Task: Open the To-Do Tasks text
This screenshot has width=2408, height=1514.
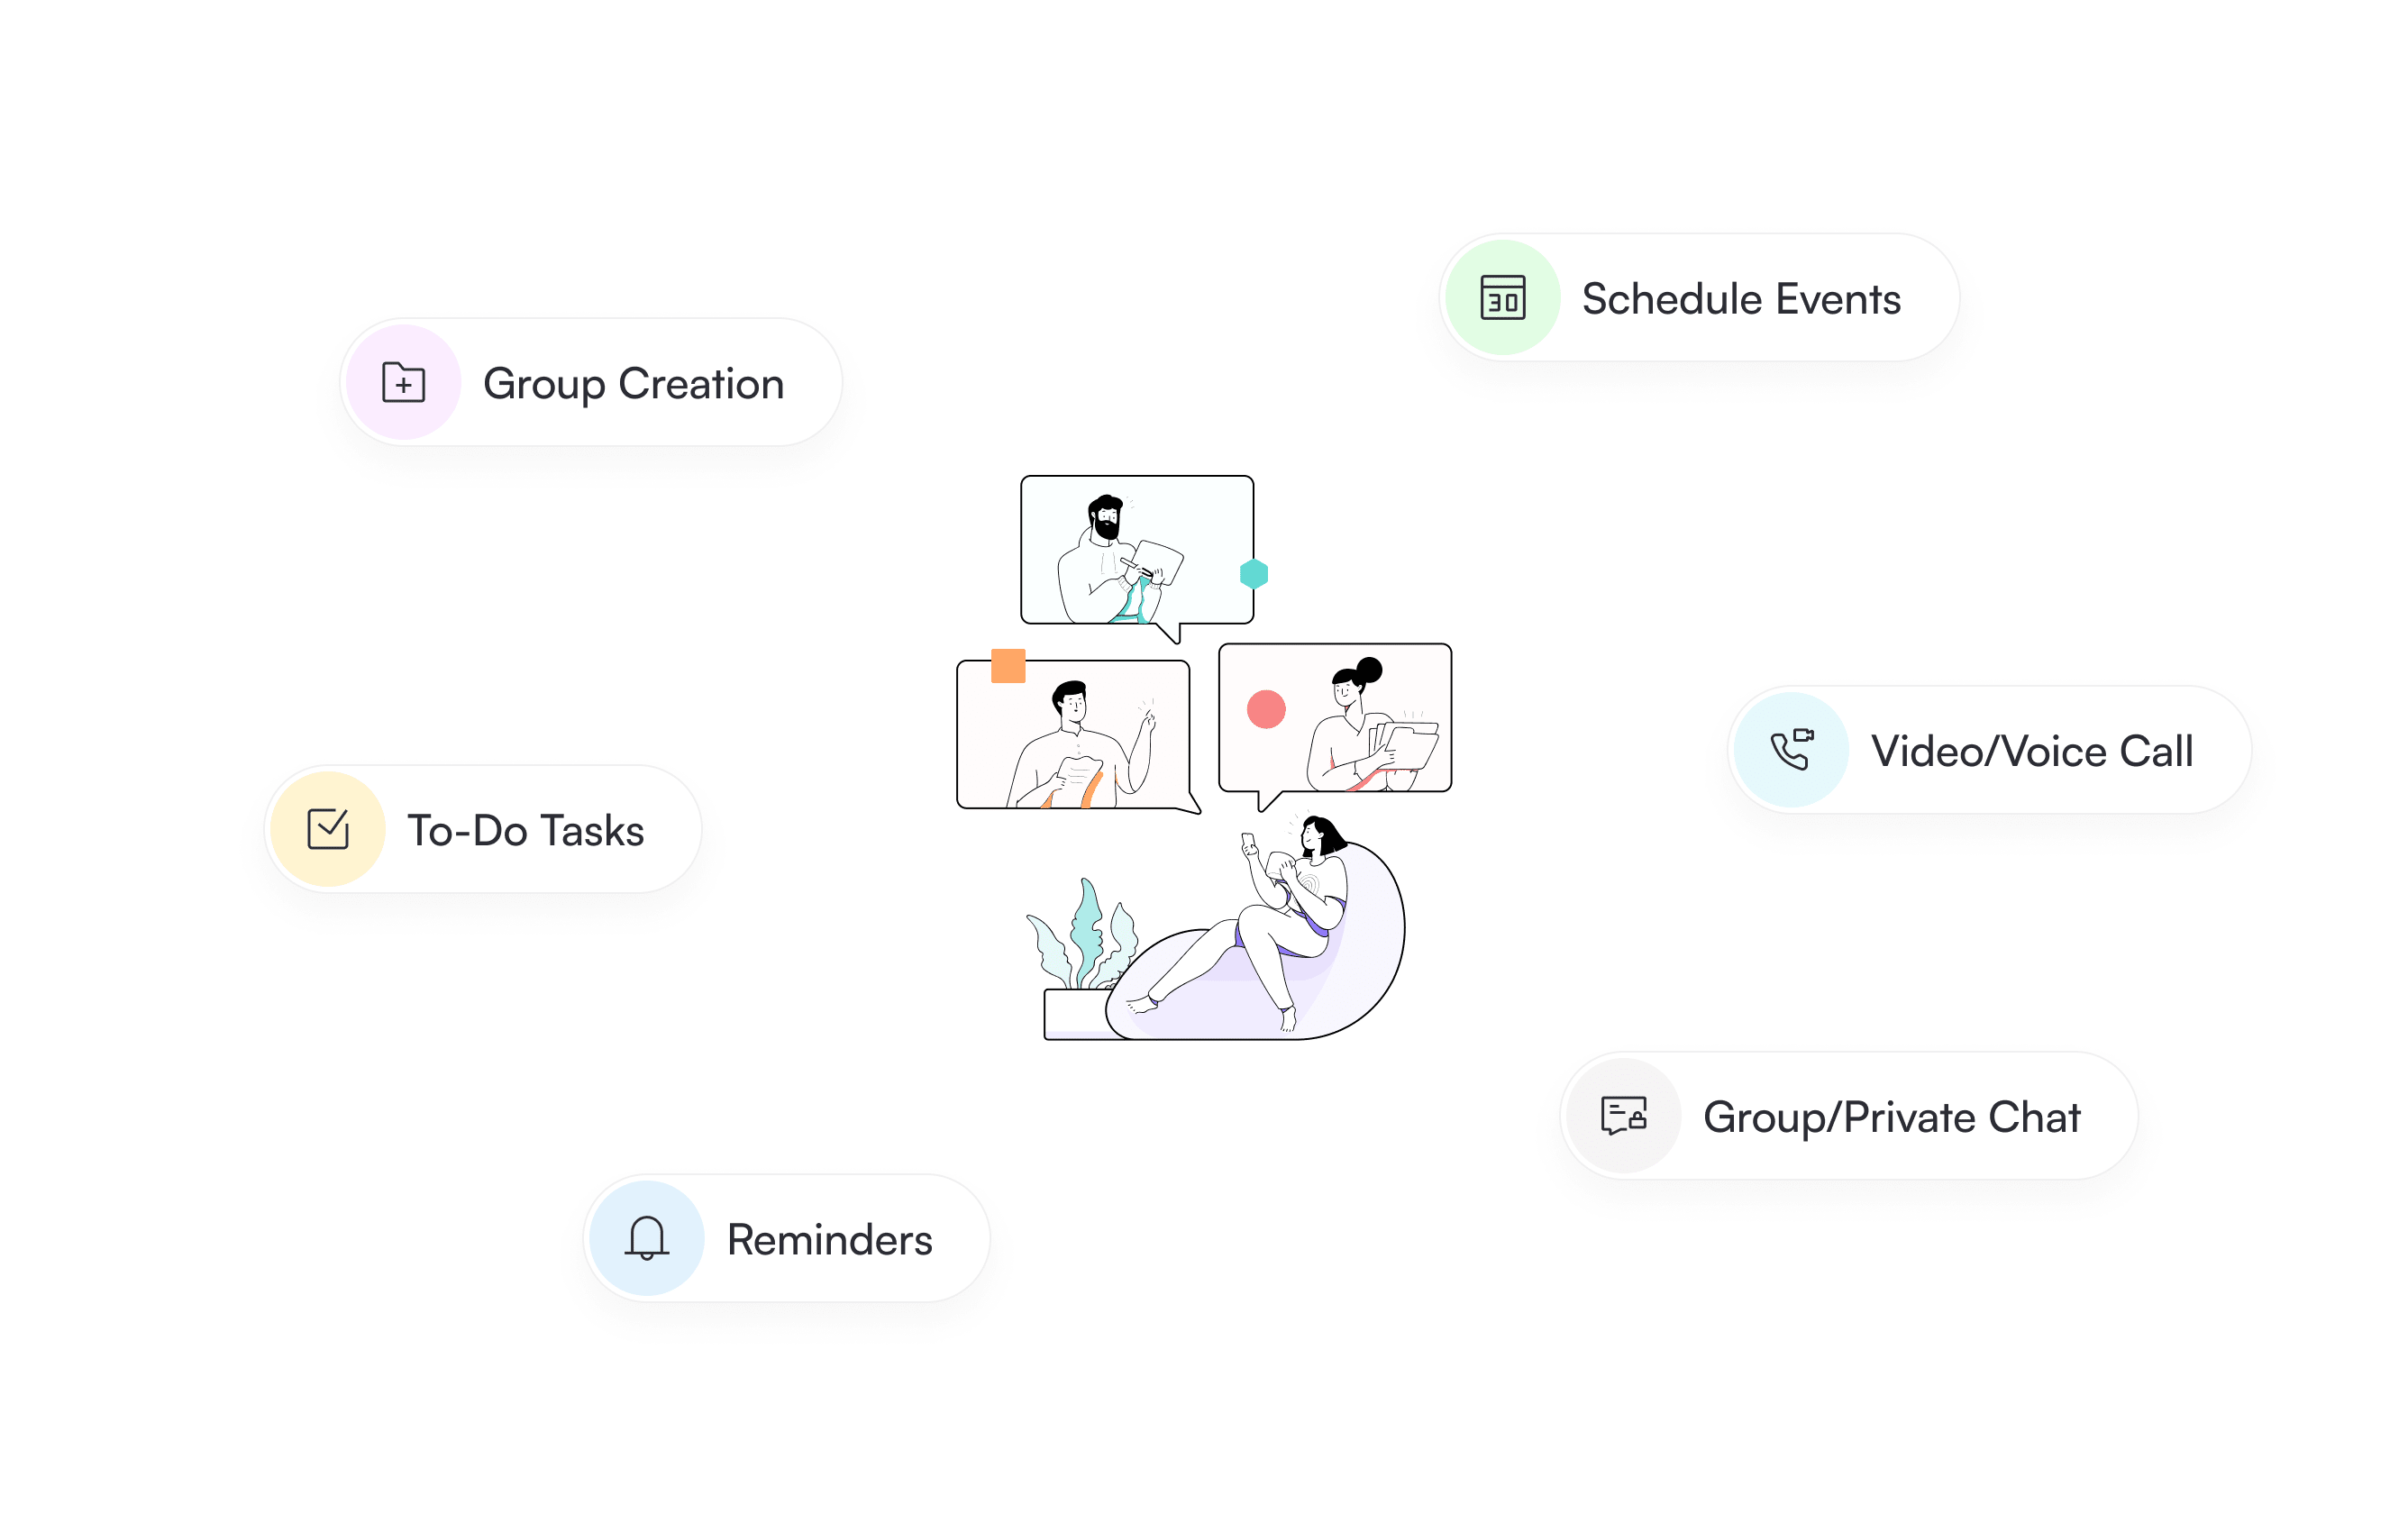Action: pos(525,831)
